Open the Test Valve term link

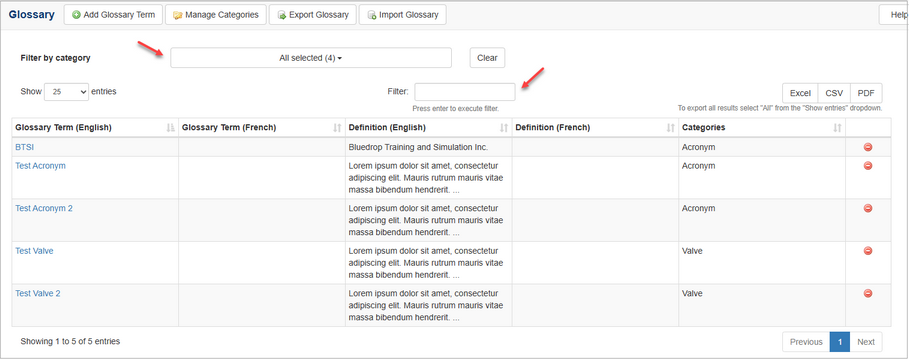point(34,251)
